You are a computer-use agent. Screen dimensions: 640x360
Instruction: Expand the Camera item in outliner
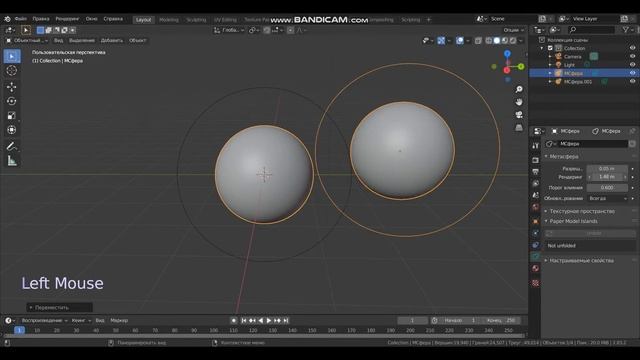tap(551, 57)
